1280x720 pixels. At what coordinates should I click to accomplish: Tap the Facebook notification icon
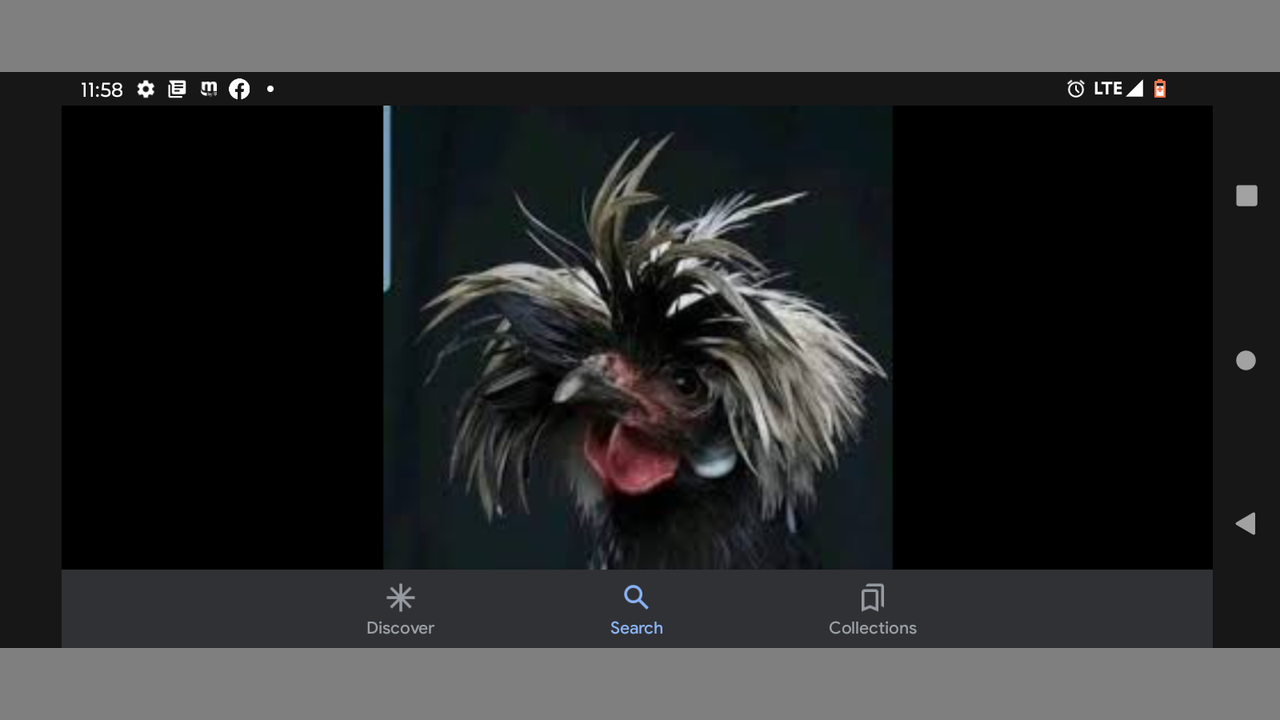click(239, 89)
